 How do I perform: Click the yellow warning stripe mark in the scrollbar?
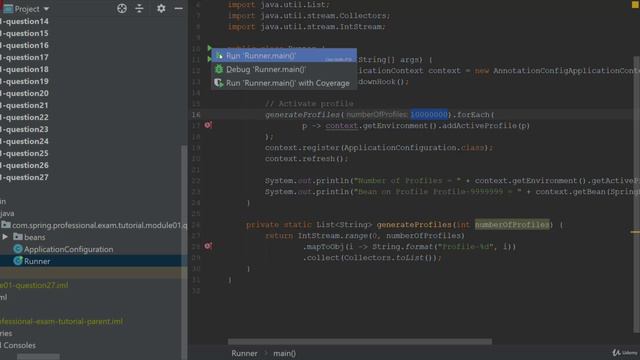tap(635, 232)
